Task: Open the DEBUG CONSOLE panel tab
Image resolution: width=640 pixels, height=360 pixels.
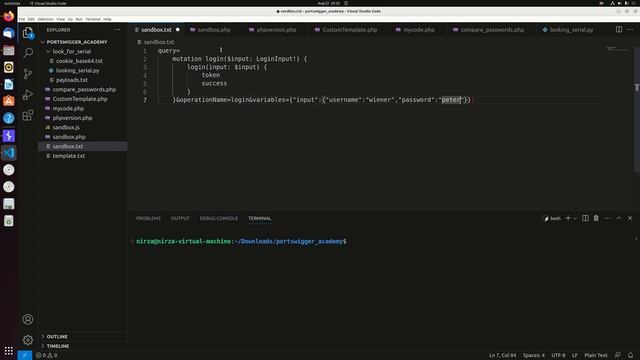Action: point(219,218)
